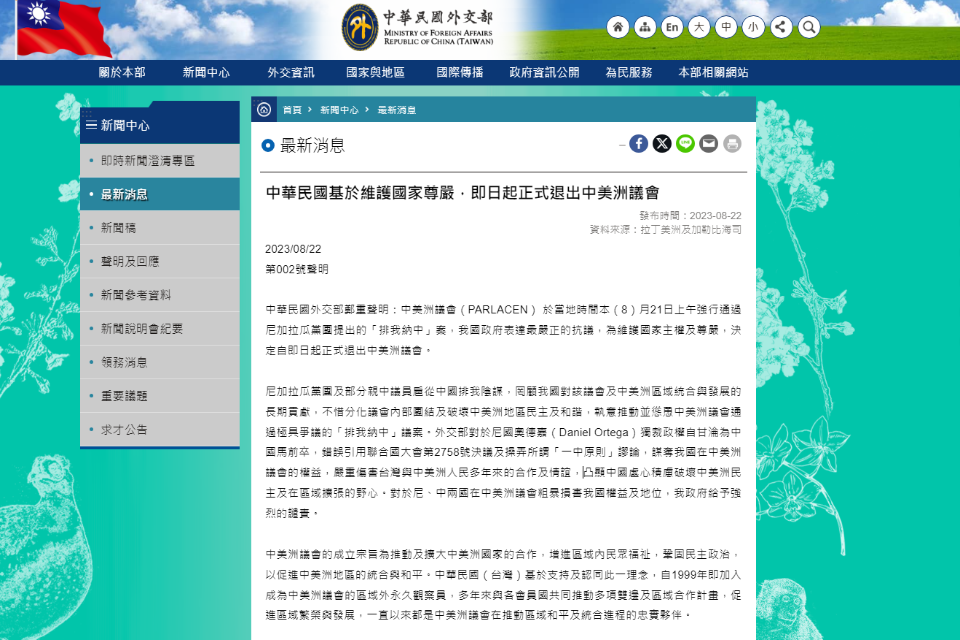Click the 2023/08/22 date line
Screen dimensions: 960x640
pyautogui.click(x=293, y=249)
